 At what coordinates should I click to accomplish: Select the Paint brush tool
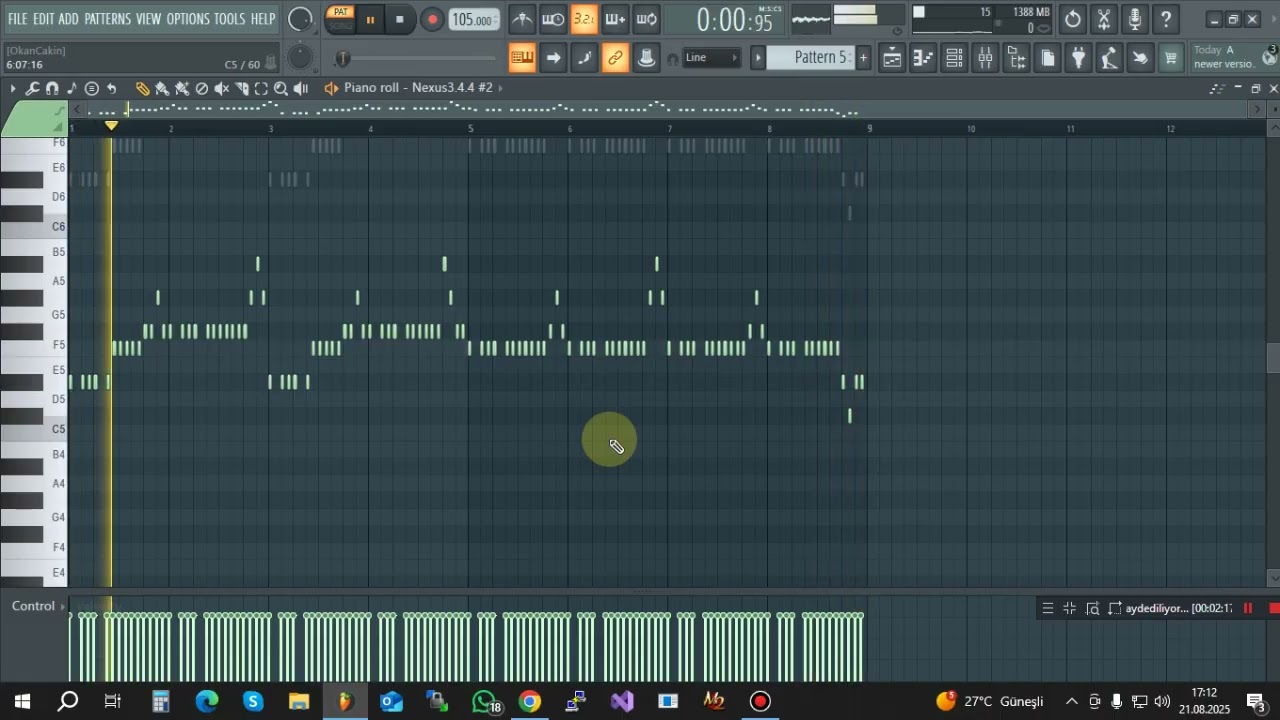pos(162,89)
